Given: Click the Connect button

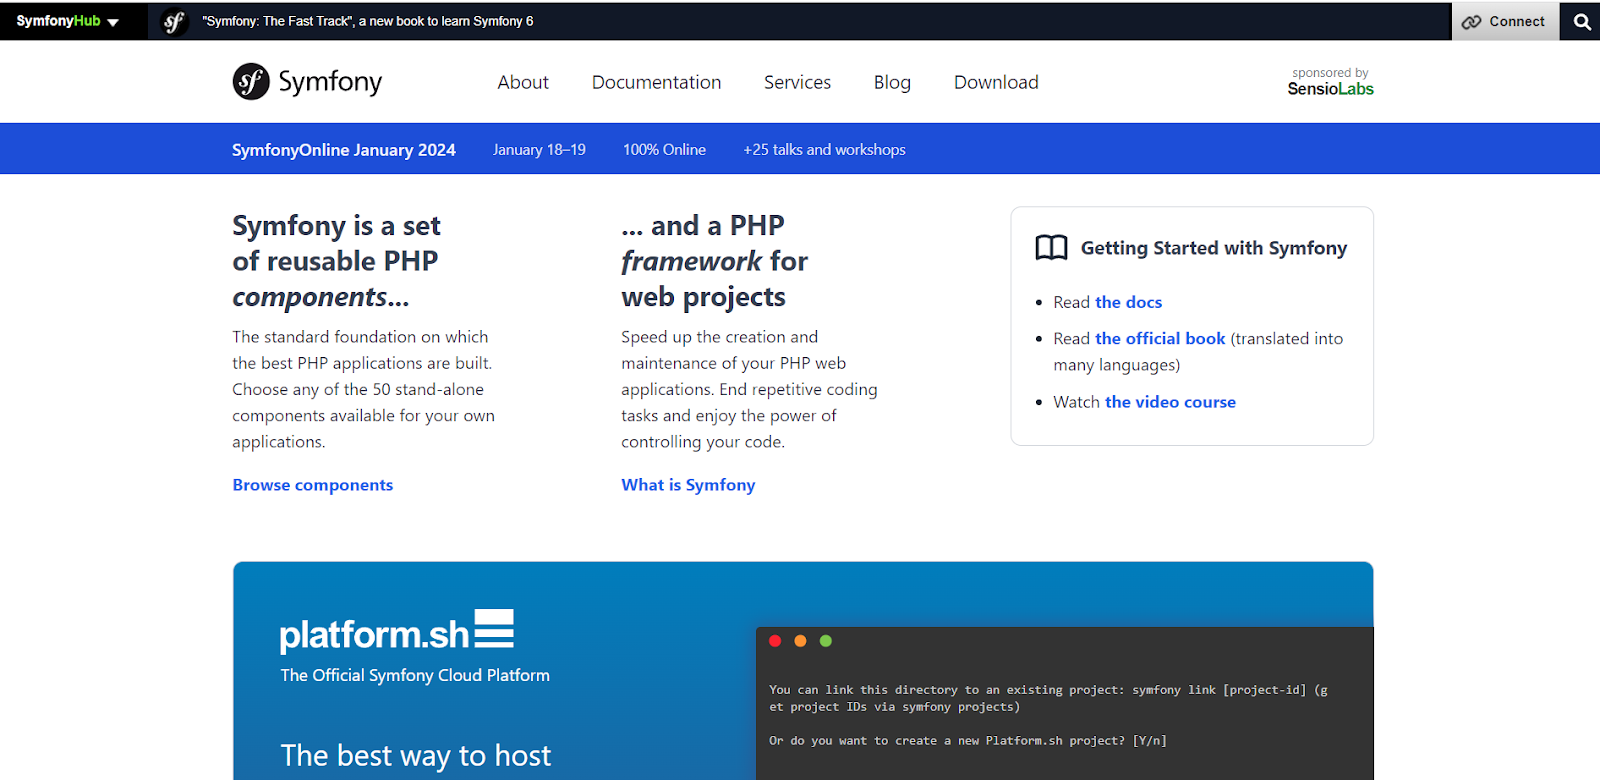Looking at the screenshot, I should pyautogui.click(x=1505, y=21).
